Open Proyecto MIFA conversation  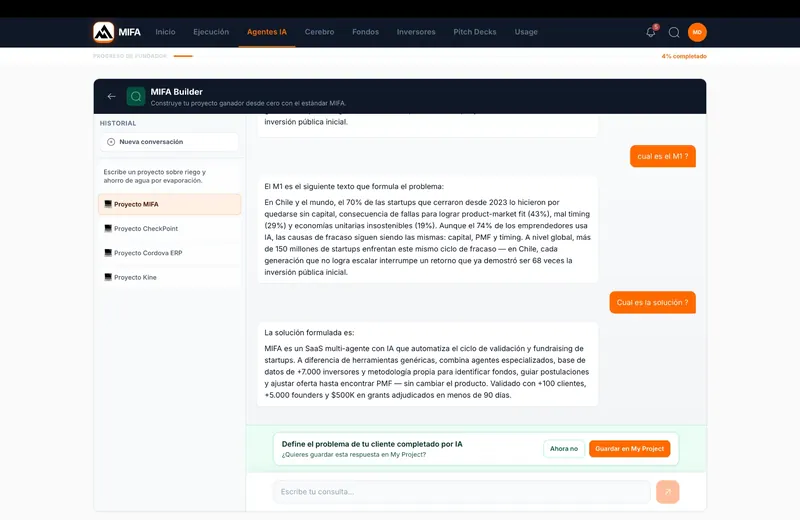coord(169,204)
